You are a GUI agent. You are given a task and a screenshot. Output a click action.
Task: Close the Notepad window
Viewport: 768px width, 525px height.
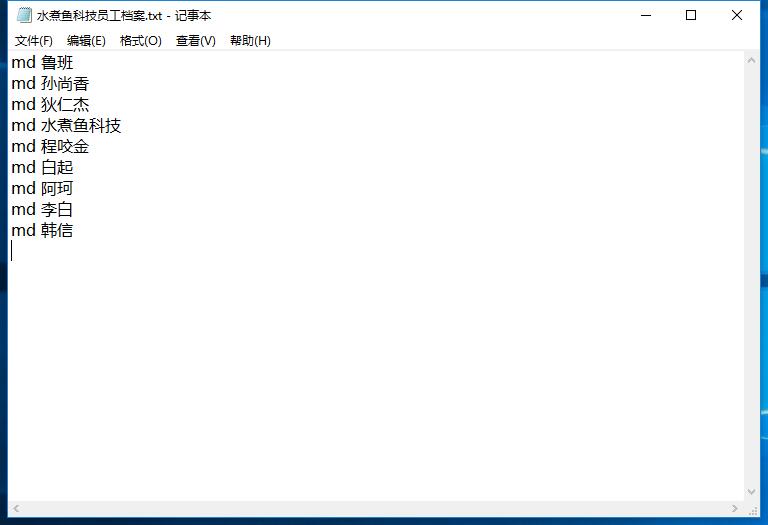[x=737, y=15]
